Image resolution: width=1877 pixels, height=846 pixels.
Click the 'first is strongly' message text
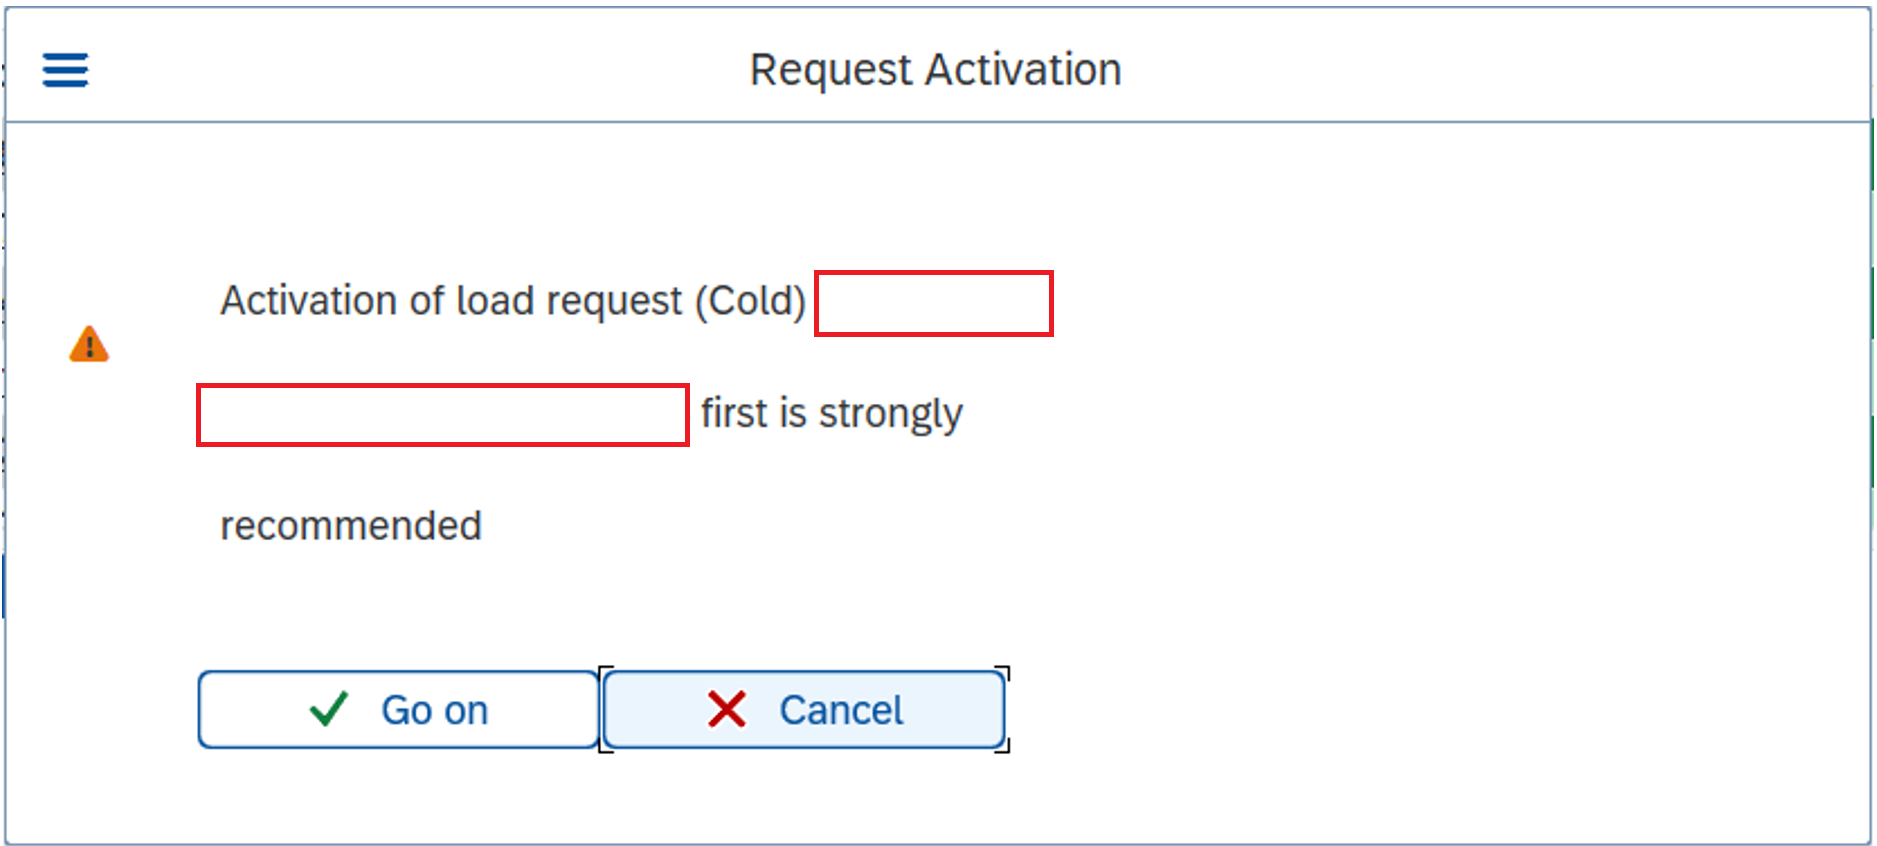(x=832, y=414)
